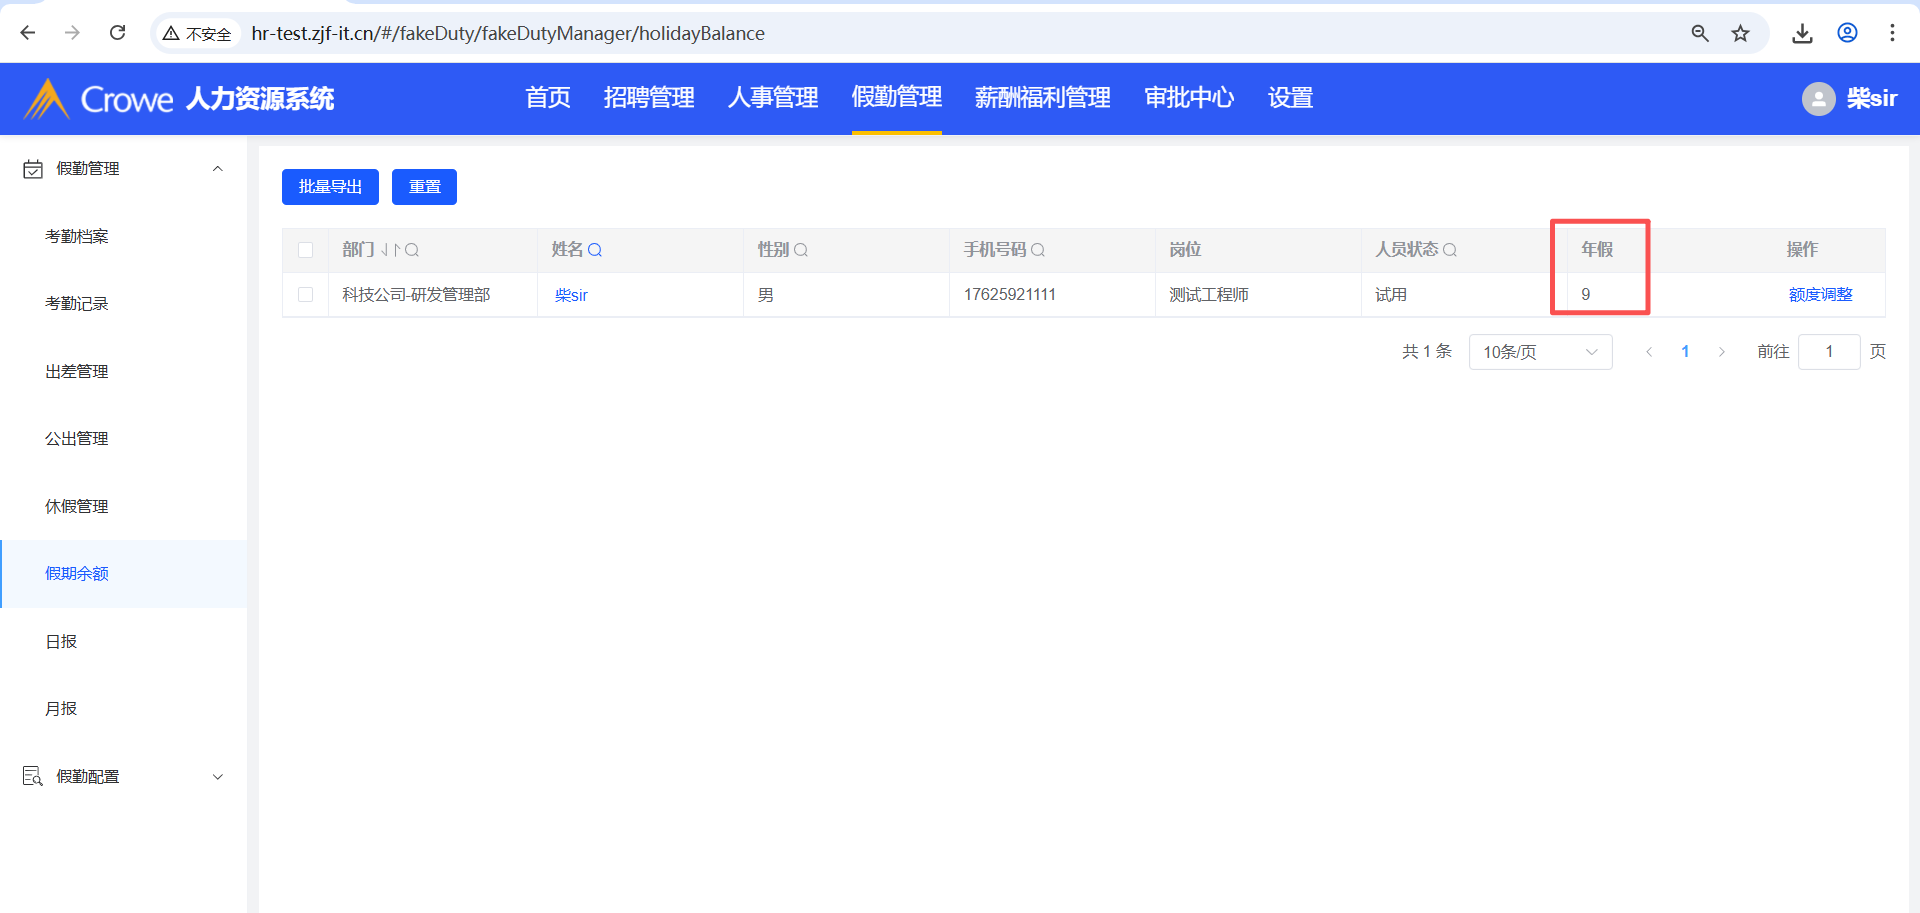The height and width of the screenshot is (913, 1920).
Task: Click the 批量导出 button
Action: pyautogui.click(x=330, y=187)
